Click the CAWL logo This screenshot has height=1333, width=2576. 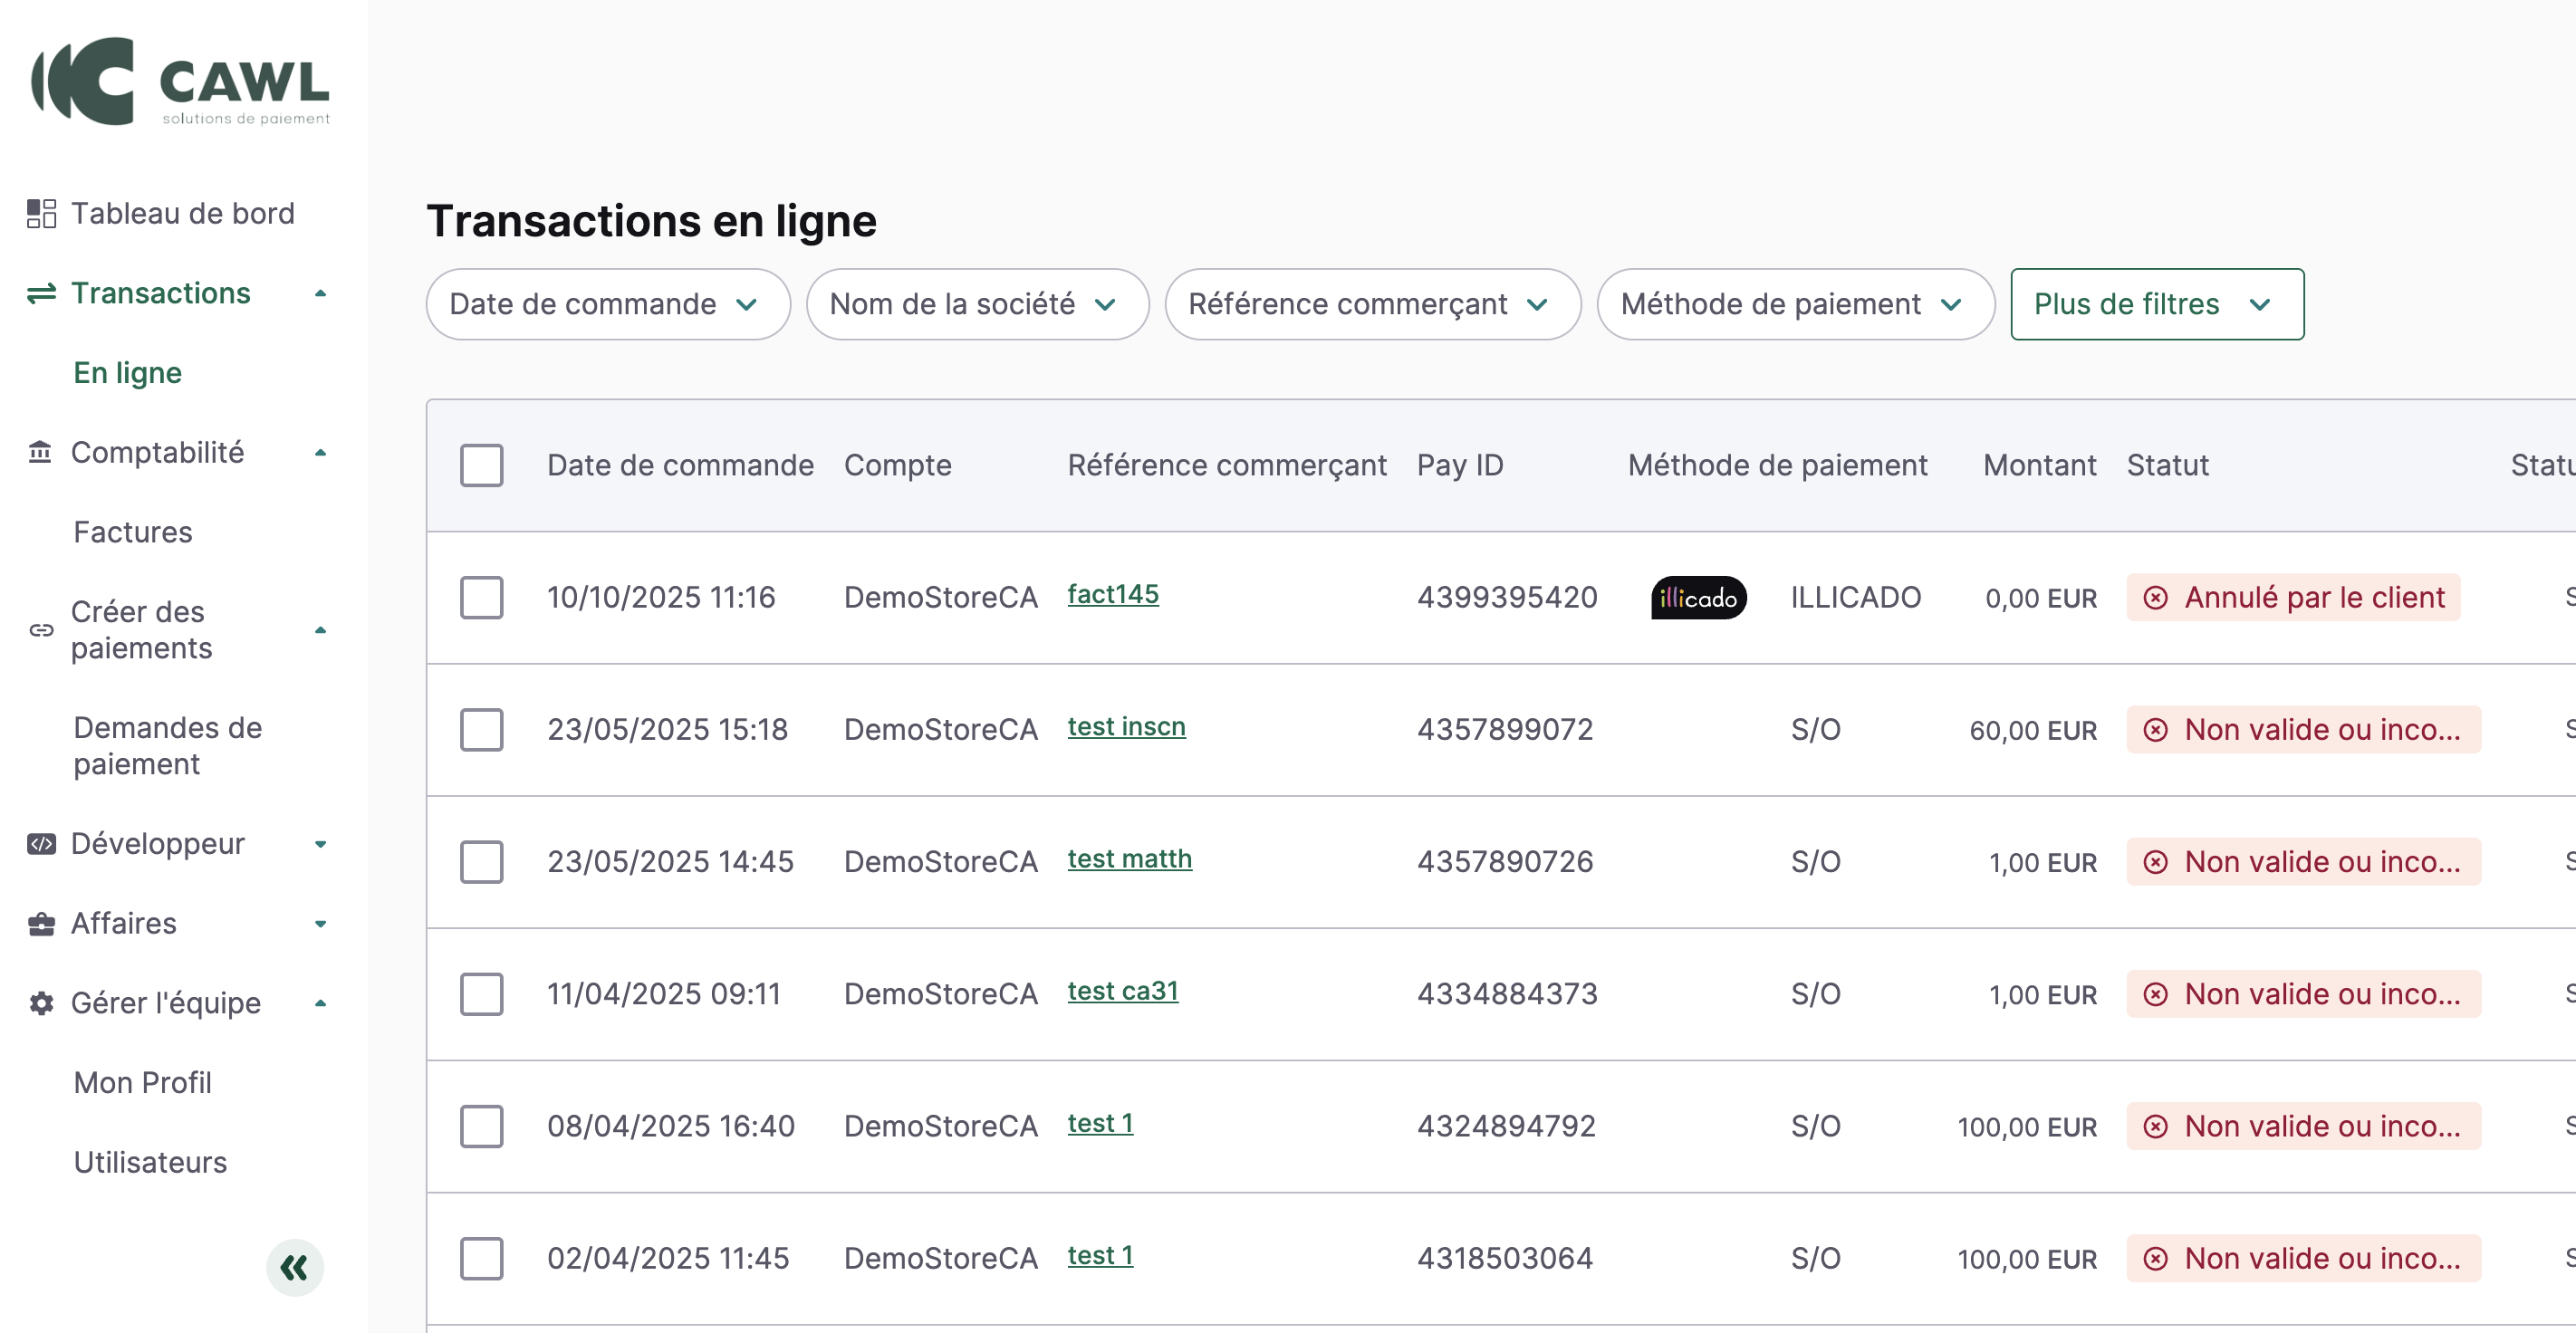180,82
